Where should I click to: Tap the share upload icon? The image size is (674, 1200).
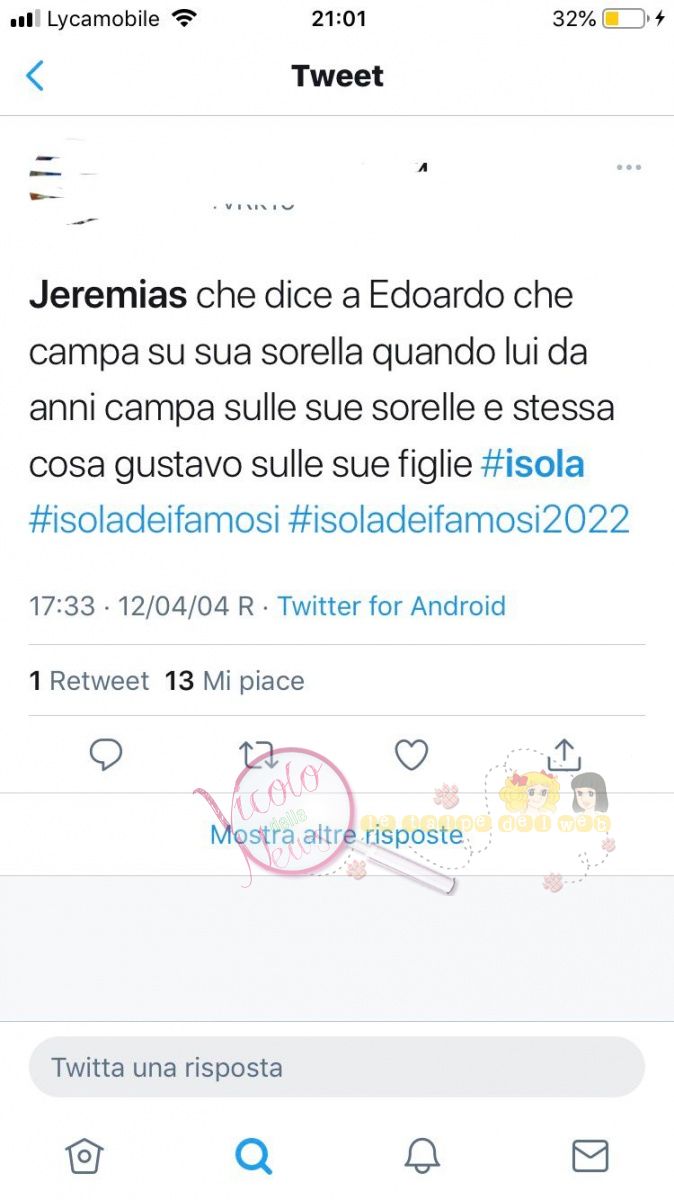tap(564, 754)
